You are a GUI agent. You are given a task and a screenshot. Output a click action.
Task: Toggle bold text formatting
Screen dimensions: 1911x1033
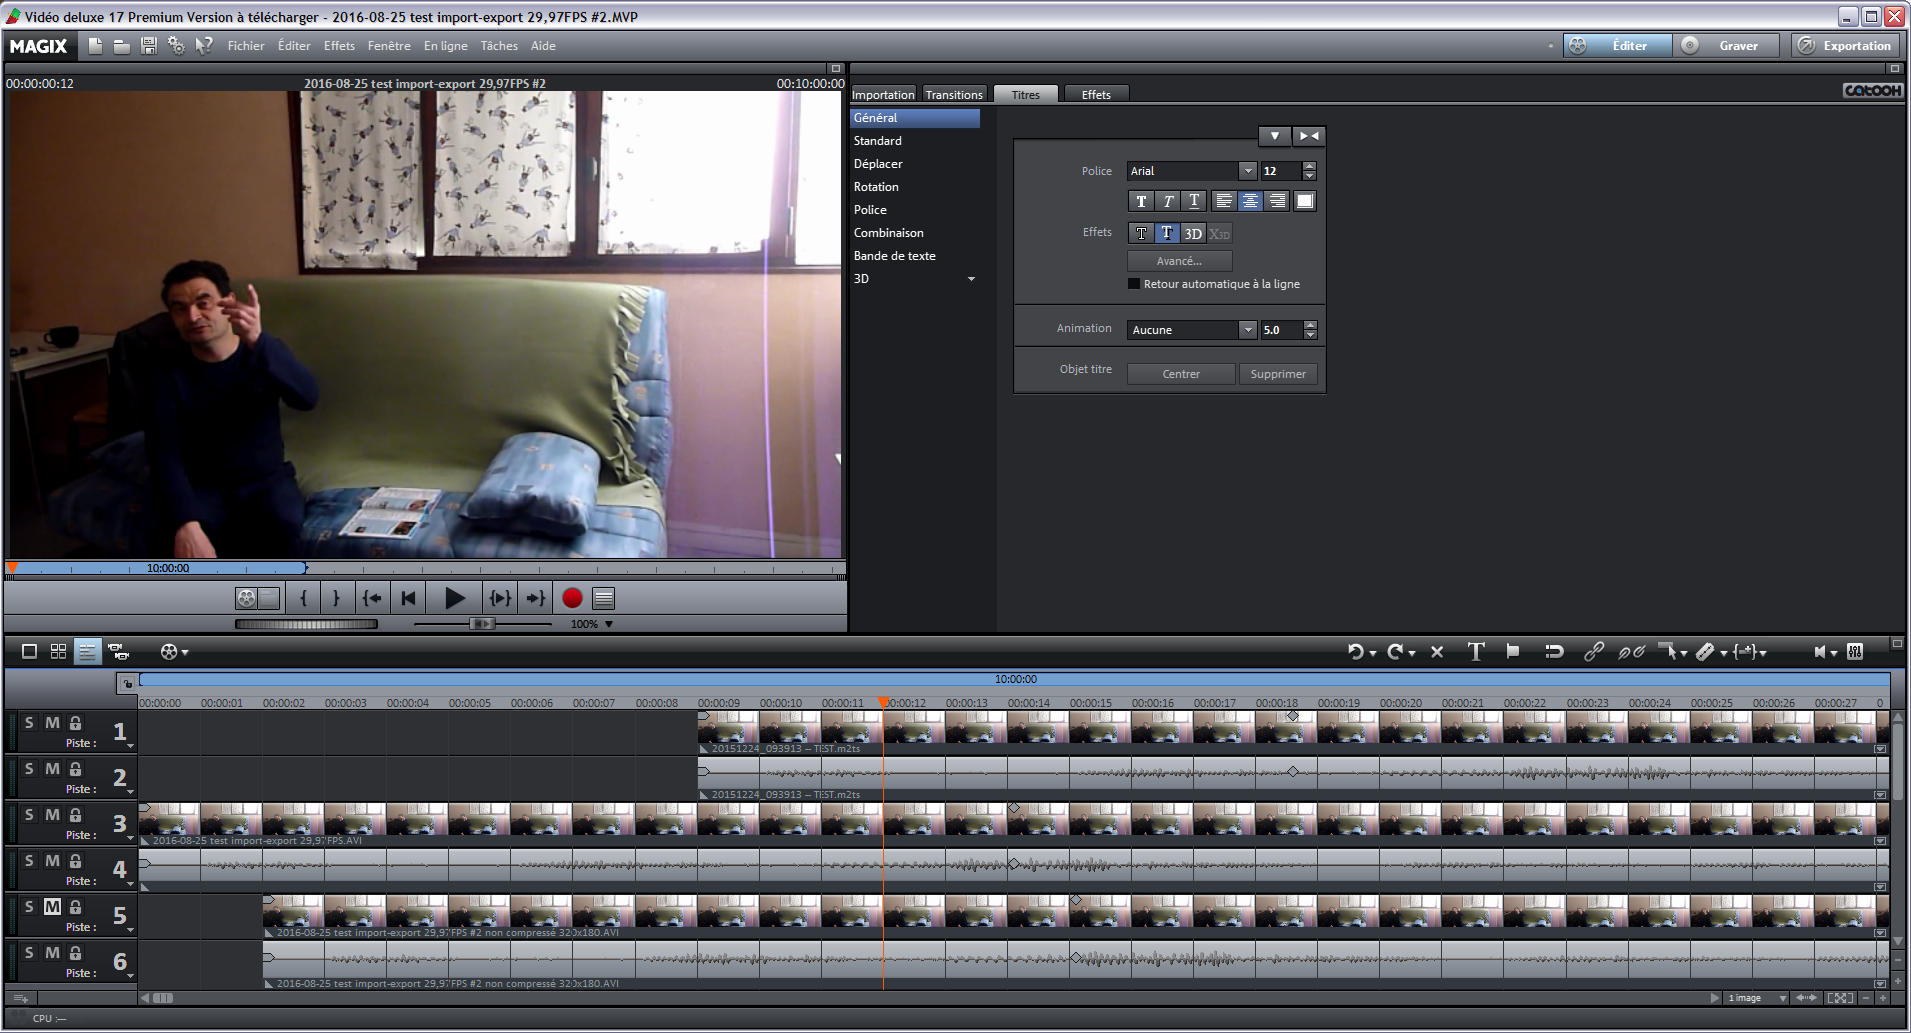click(1141, 201)
